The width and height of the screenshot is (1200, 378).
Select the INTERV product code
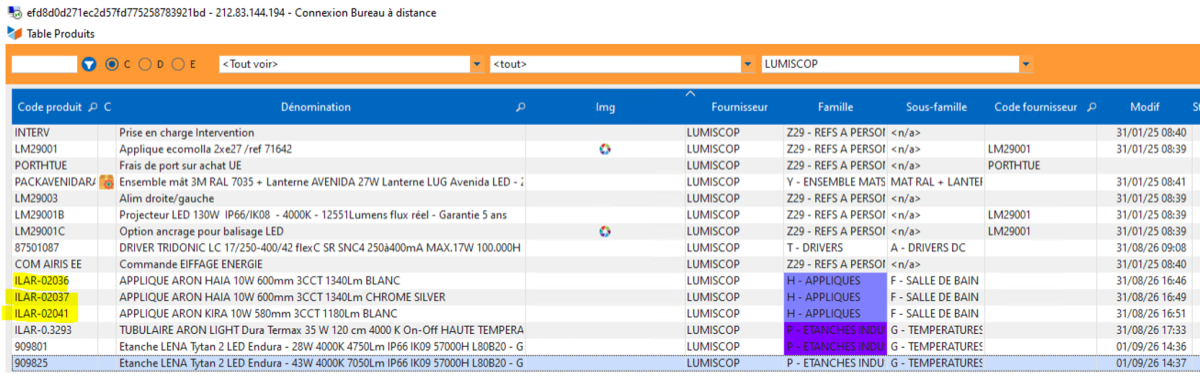32,133
